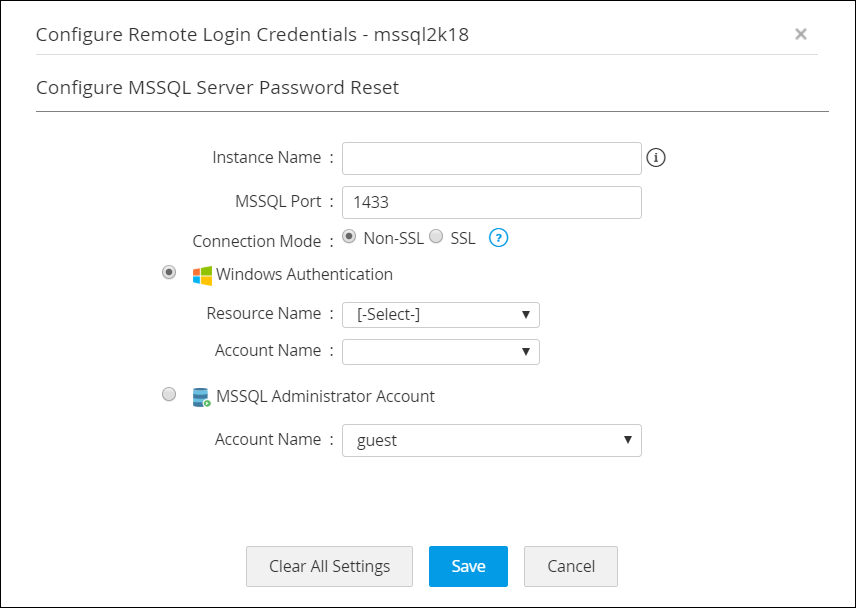The height and width of the screenshot is (608, 856).
Task: Close the Configure Remote Login Credentials dialog
Action: point(800,34)
